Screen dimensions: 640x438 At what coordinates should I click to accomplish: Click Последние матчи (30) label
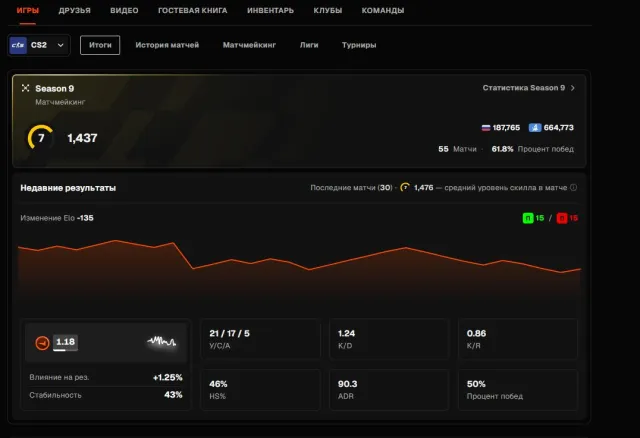point(351,188)
